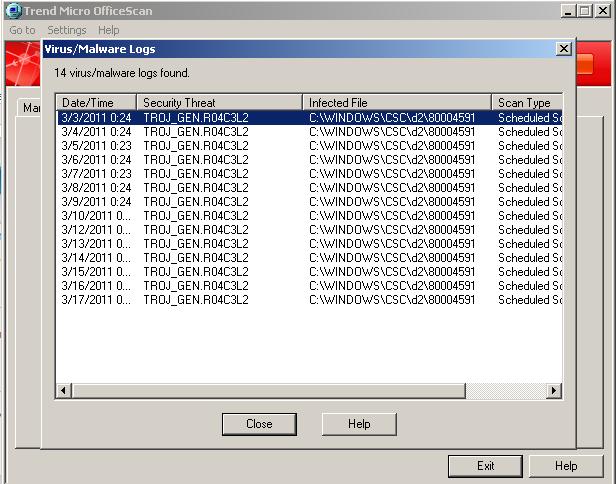The image size is (616, 484).
Task: Sort by Security Threat column header
Action: (220, 103)
